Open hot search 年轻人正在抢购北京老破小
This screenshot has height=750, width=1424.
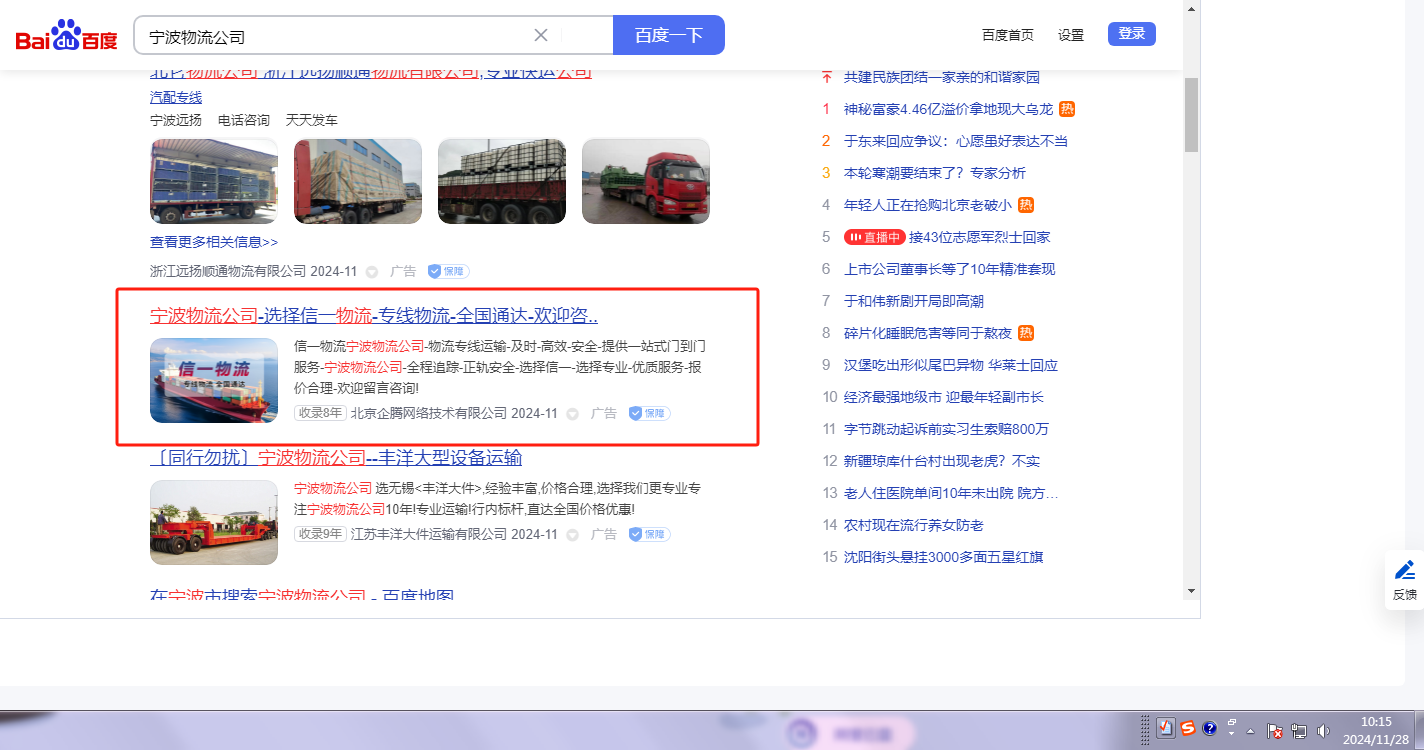tap(927, 205)
